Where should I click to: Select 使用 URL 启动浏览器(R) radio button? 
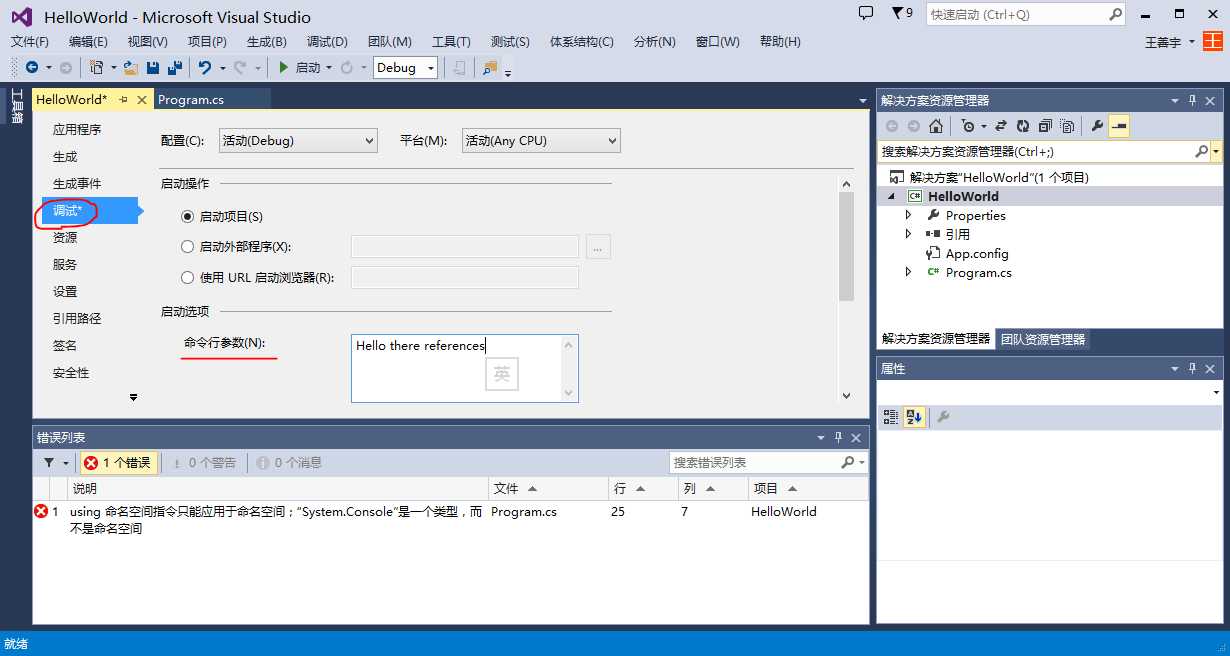click(x=188, y=277)
